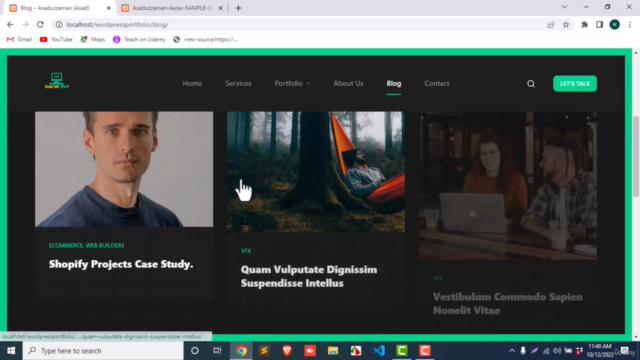Click the cafe laptop post thumbnail
Screen dimensions: 640x360
(508, 186)
